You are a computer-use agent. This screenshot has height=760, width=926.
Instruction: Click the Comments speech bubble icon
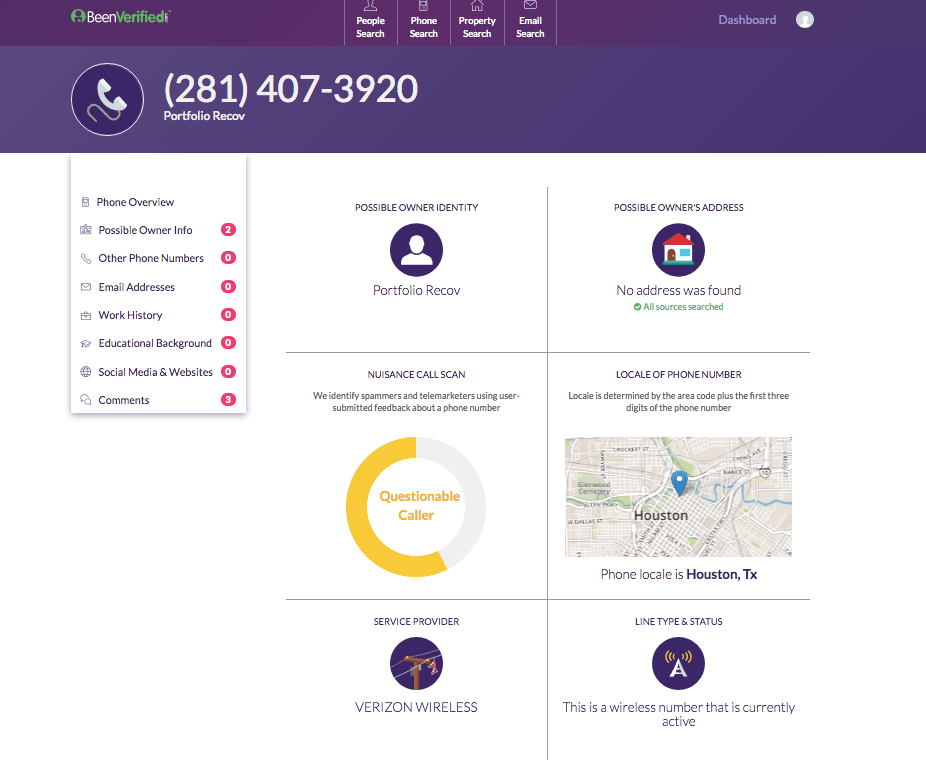click(86, 400)
